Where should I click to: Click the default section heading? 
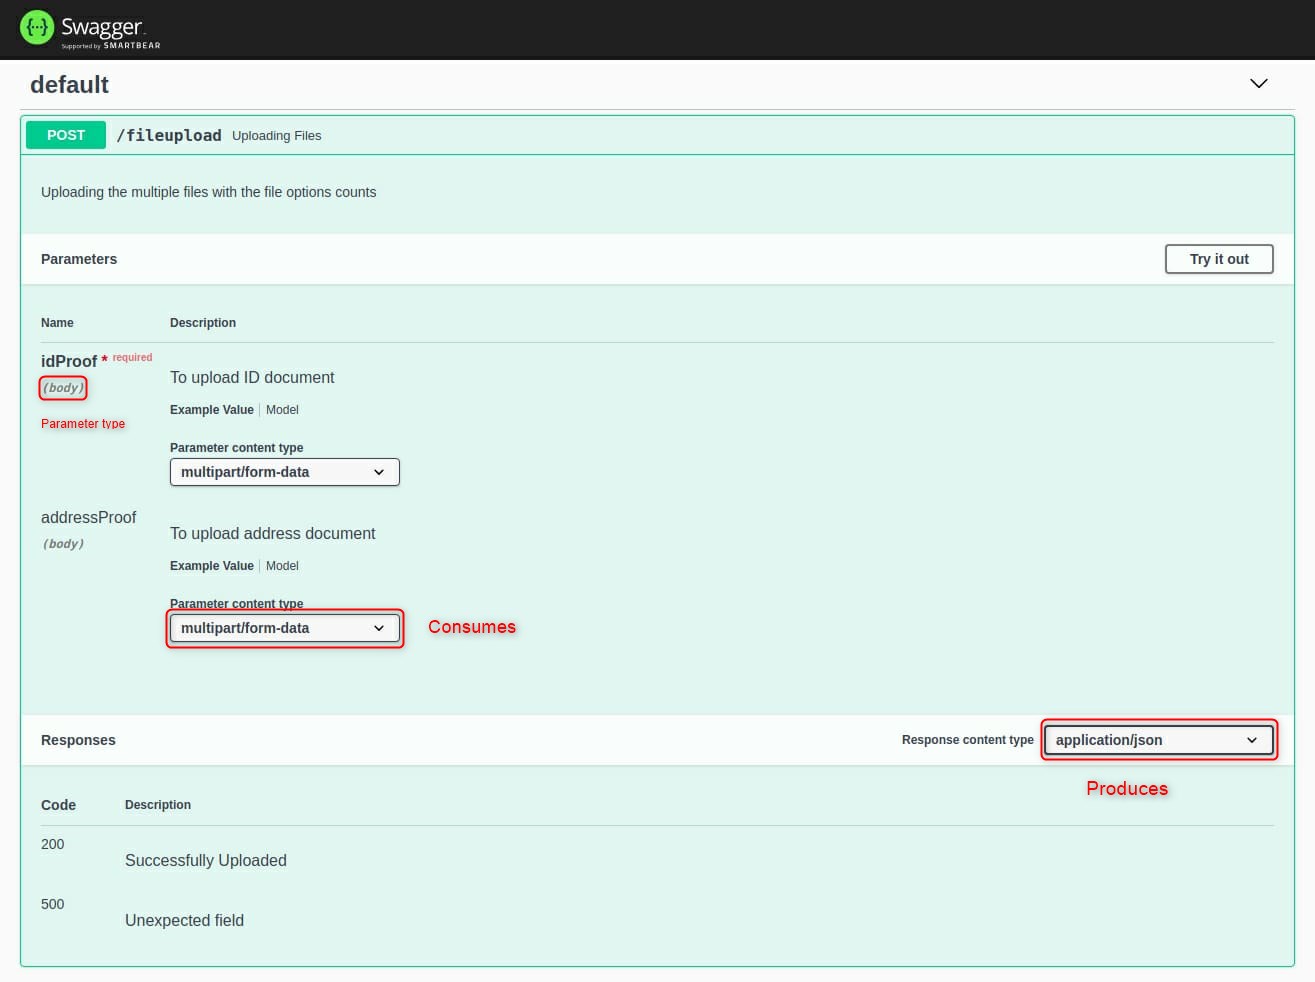(x=69, y=85)
